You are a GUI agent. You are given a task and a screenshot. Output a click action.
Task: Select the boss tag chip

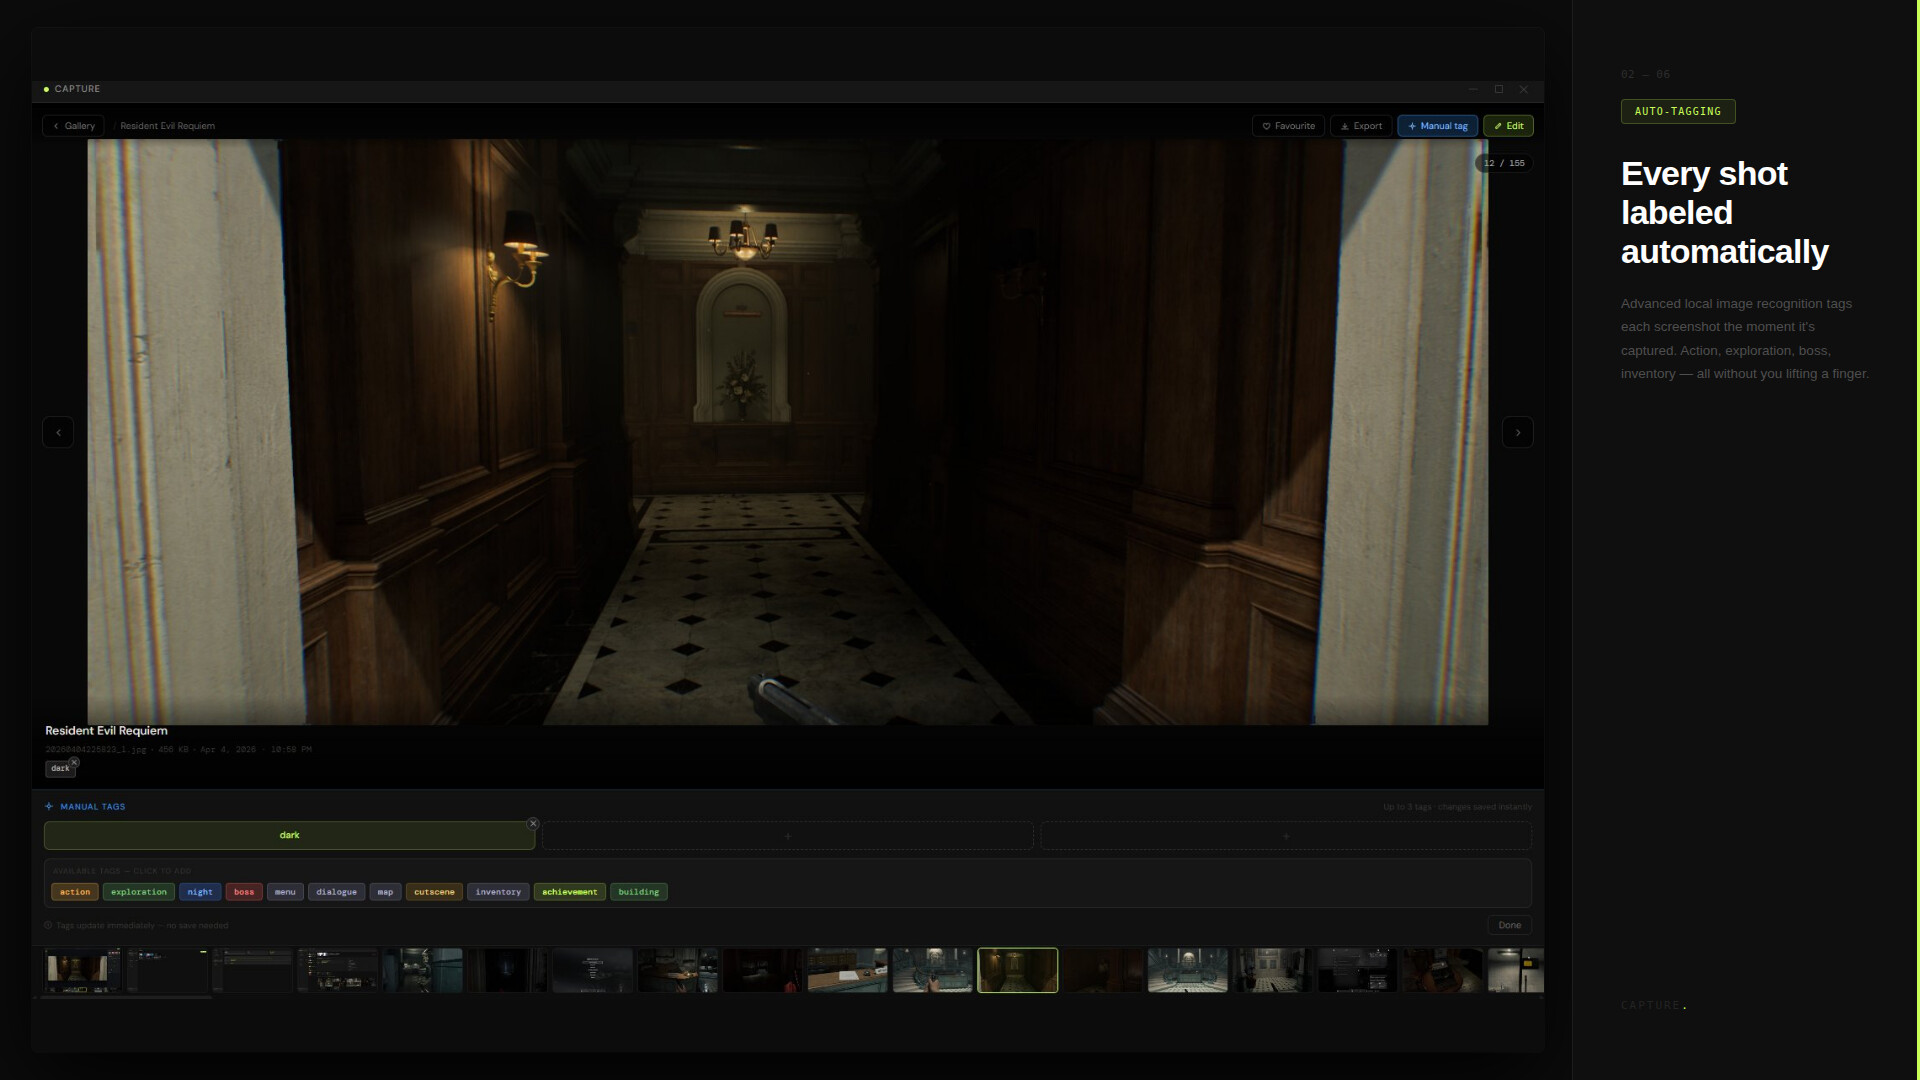244,892
